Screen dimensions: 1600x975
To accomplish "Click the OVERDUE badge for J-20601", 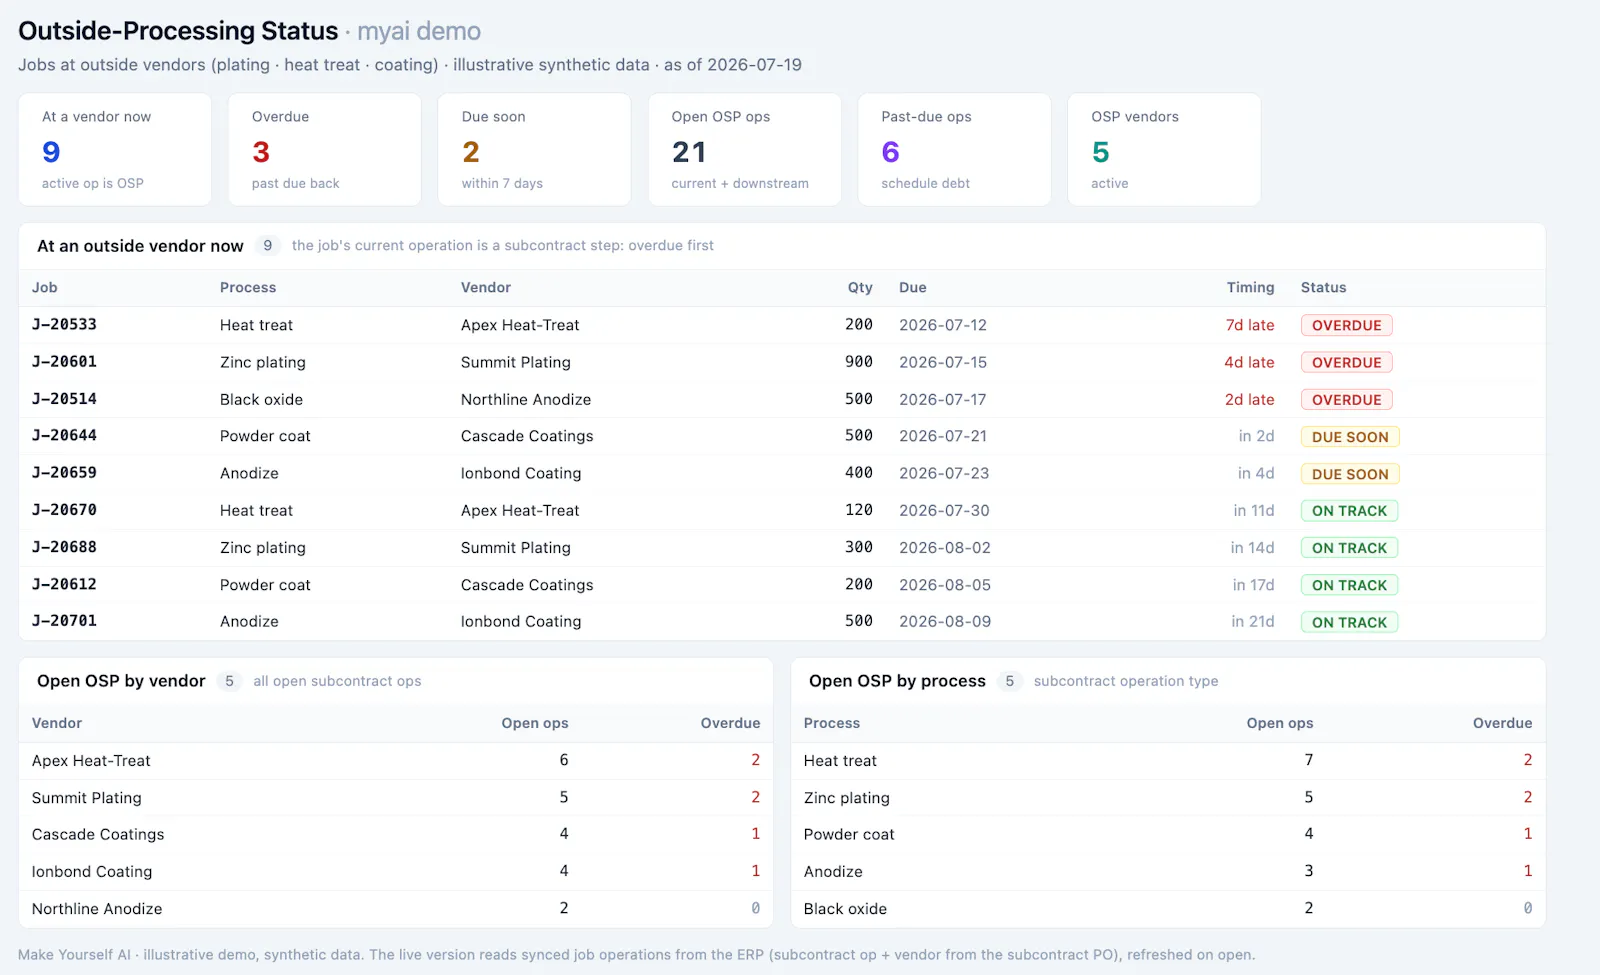I will pyautogui.click(x=1346, y=363).
